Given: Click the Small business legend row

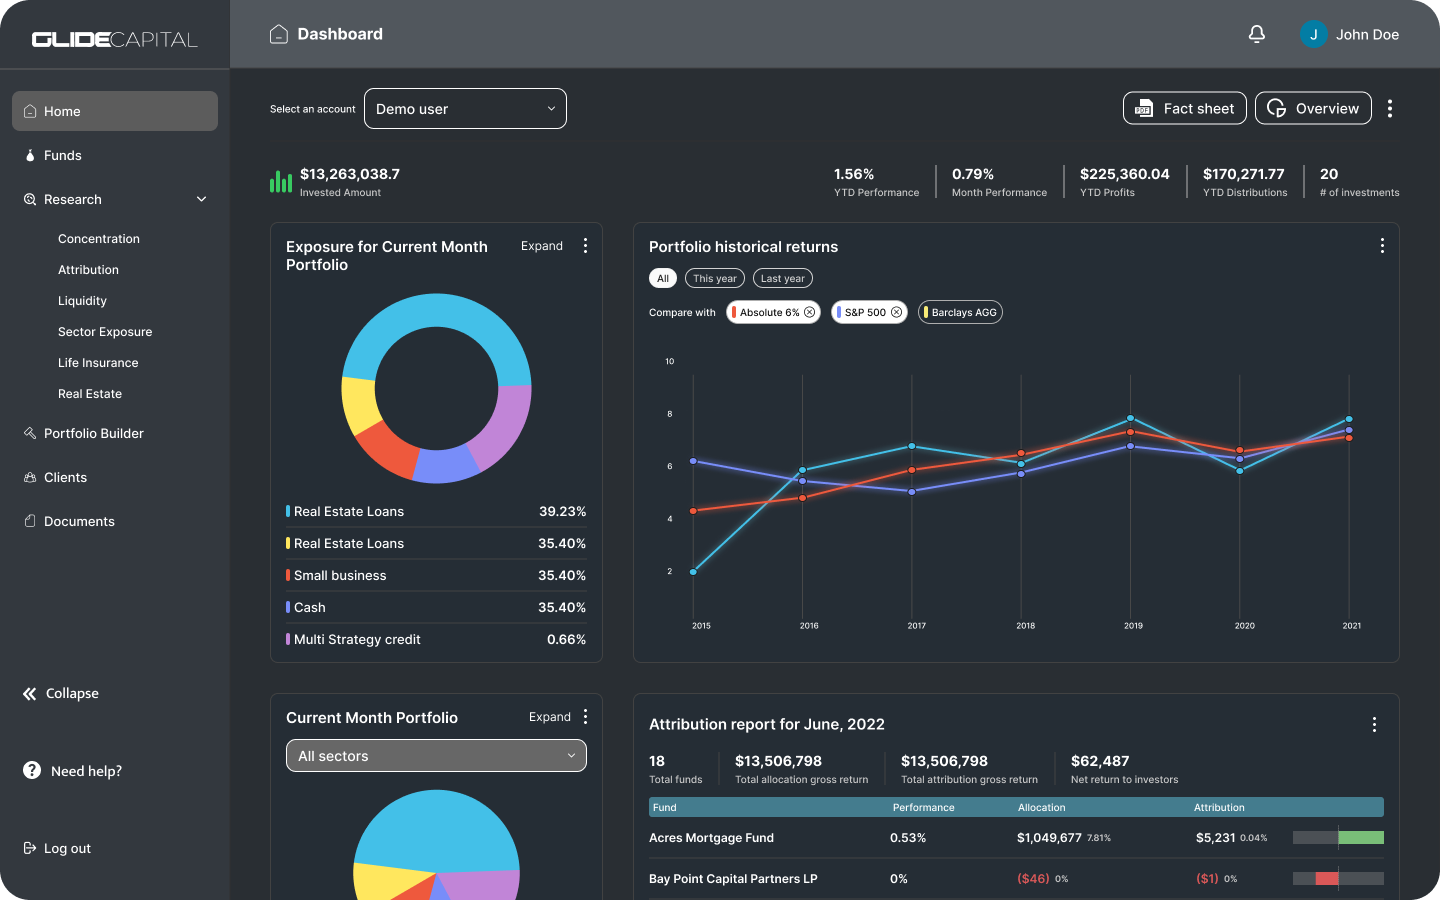Looking at the screenshot, I should [436, 575].
